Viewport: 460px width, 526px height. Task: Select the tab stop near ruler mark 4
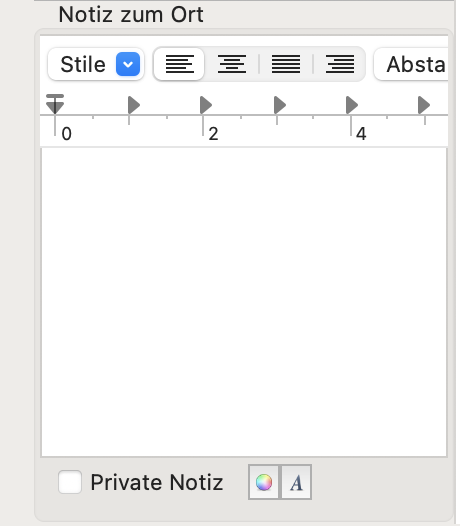click(x=352, y=105)
